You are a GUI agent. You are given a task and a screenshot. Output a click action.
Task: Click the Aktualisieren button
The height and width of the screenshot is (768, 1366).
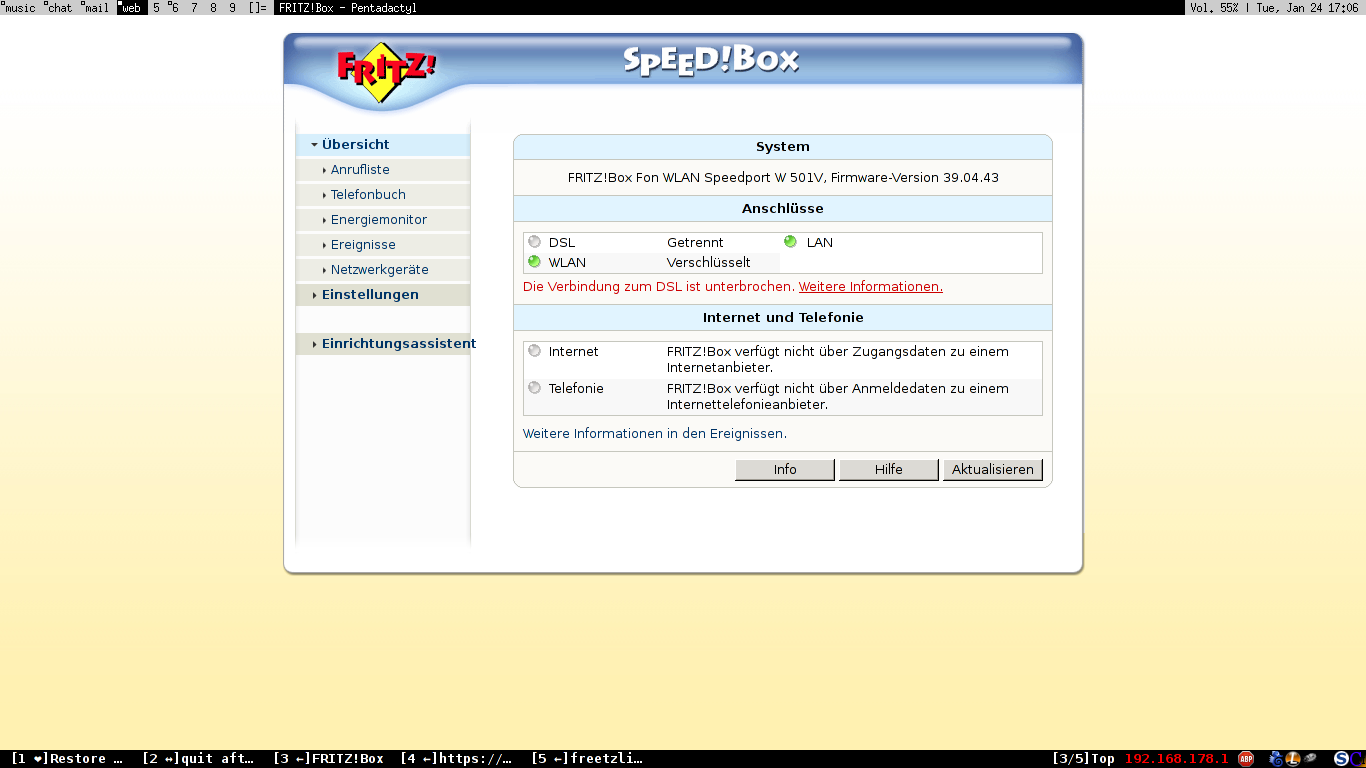993,470
